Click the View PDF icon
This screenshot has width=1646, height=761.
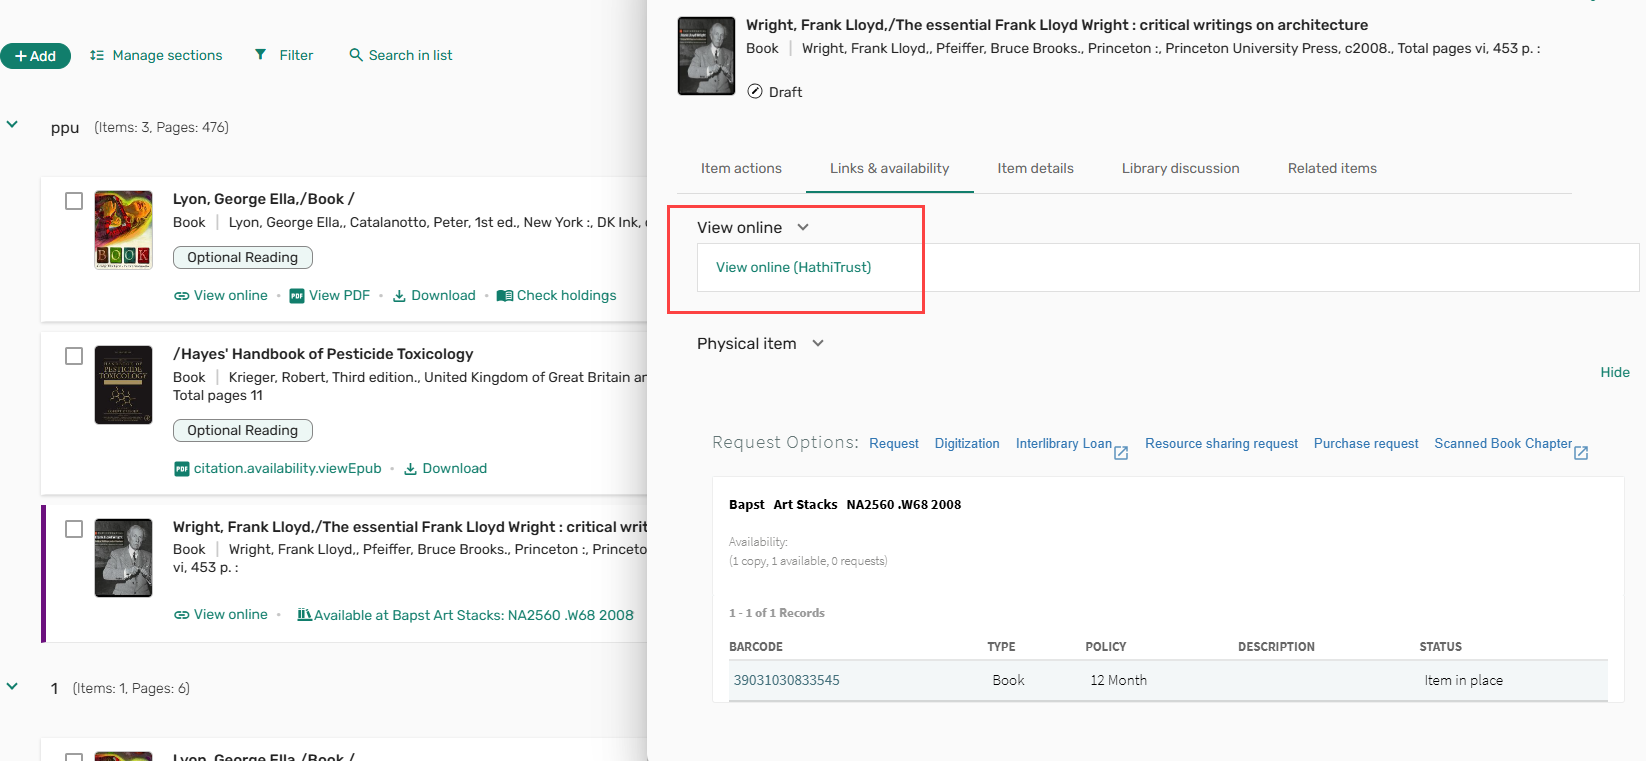(297, 296)
